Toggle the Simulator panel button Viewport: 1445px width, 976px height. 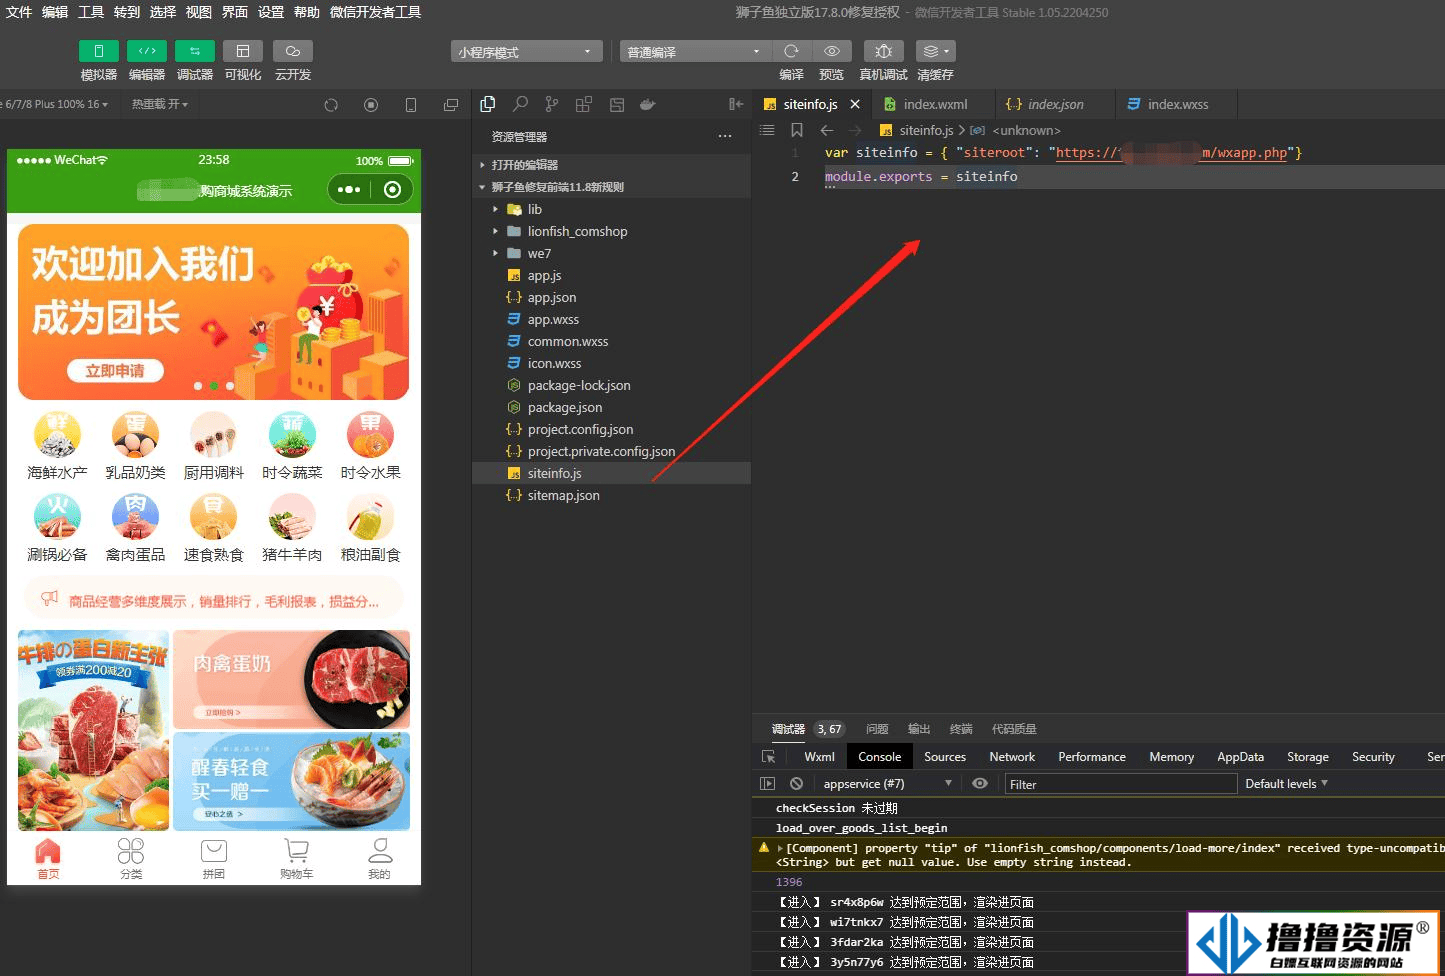pos(98,51)
